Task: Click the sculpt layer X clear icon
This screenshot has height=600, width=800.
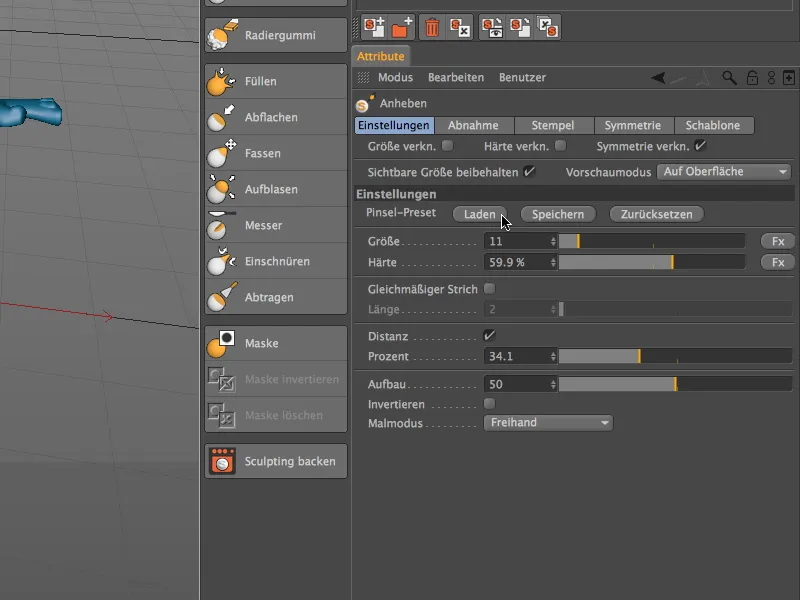Action: click(x=460, y=27)
